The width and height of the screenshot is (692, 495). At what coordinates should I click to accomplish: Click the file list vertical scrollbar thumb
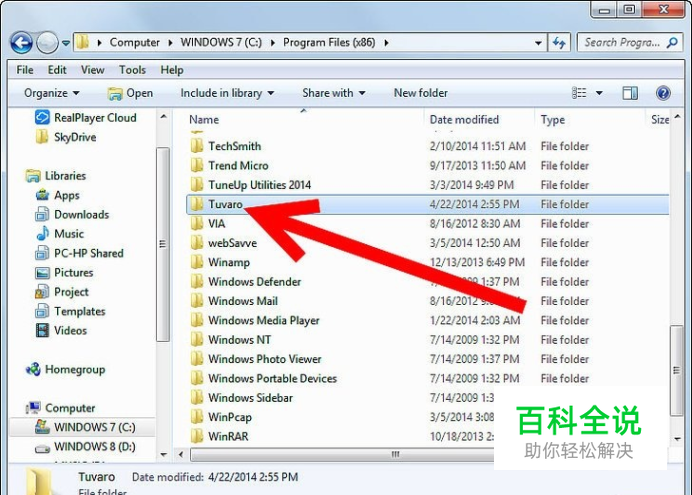pyautogui.click(x=677, y=371)
